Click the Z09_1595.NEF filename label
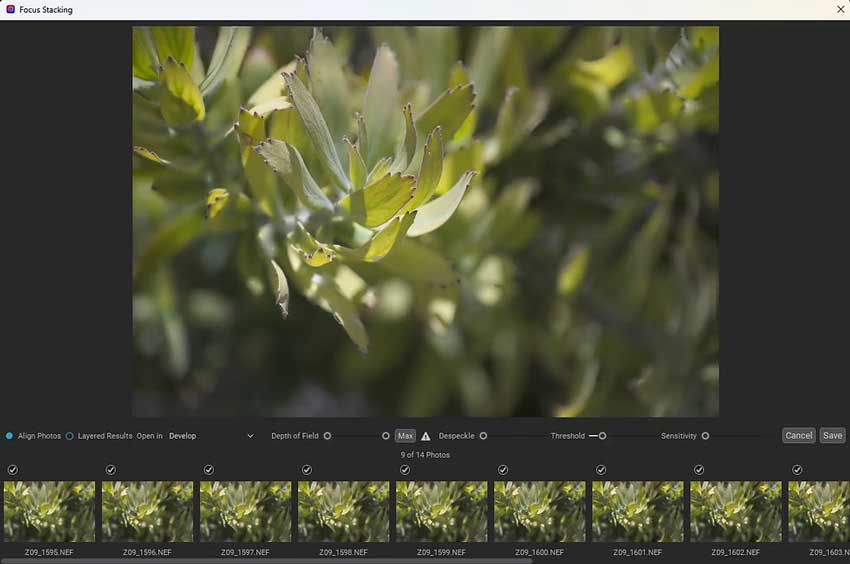850x564 pixels. click(49, 552)
